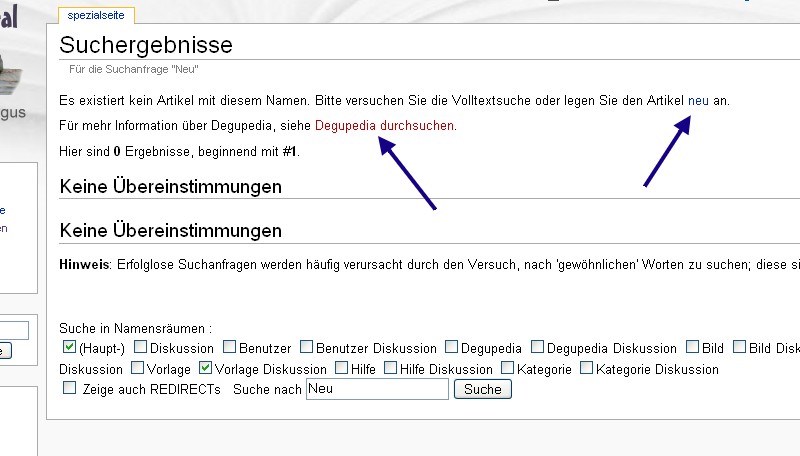This screenshot has height=456, width=800.
Task: Check the Kategorie Diskussion checkbox
Action: click(x=586, y=369)
